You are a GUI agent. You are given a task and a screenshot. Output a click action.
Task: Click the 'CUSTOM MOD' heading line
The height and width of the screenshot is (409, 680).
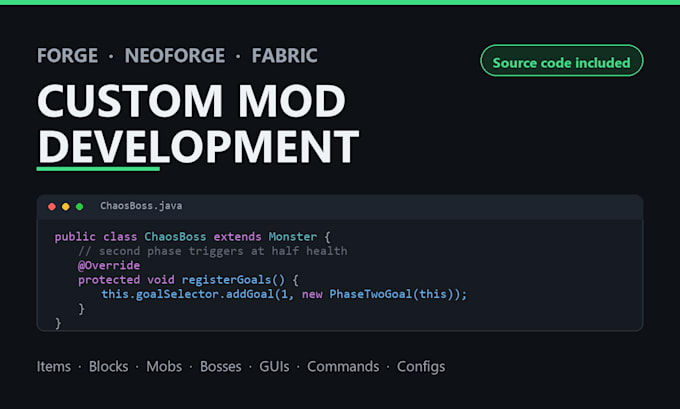(x=191, y=101)
